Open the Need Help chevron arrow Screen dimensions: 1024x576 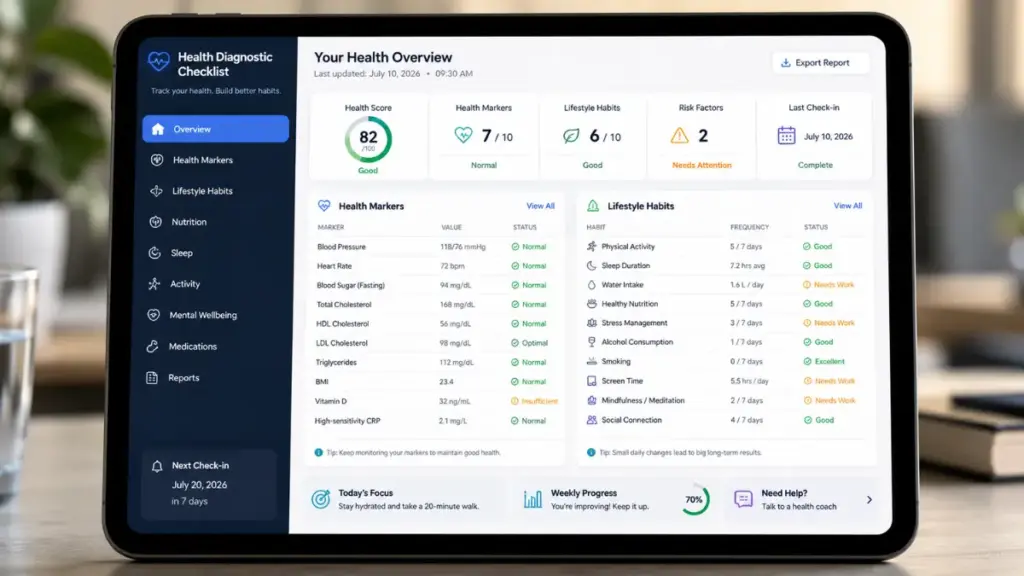(x=869, y=500)
